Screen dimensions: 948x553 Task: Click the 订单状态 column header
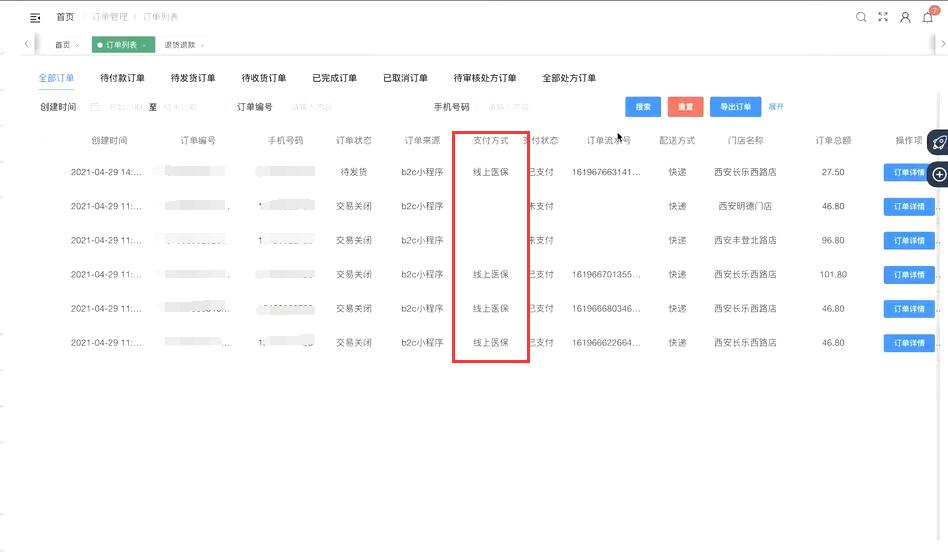coord(354,141)
